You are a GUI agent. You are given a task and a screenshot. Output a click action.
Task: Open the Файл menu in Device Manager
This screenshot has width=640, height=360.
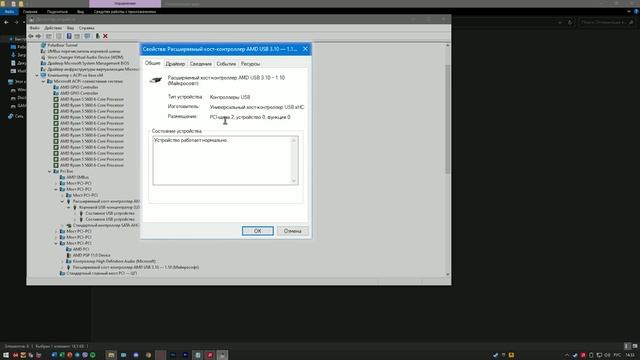pyautogui.click(x=35, y=28)
